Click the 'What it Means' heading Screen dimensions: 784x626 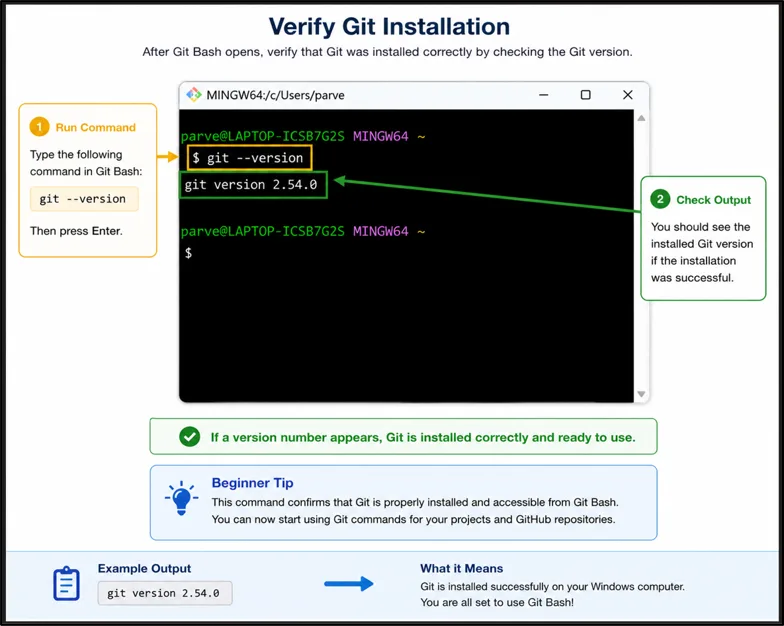462,568
